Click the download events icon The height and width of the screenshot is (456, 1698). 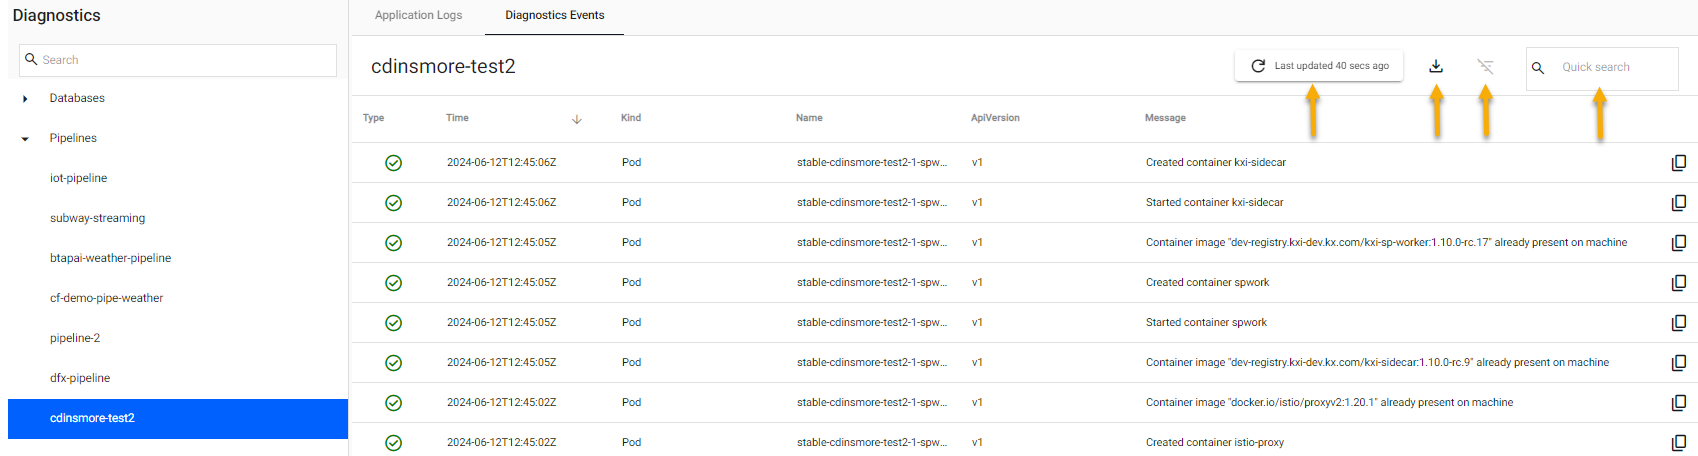(1436, 66)
